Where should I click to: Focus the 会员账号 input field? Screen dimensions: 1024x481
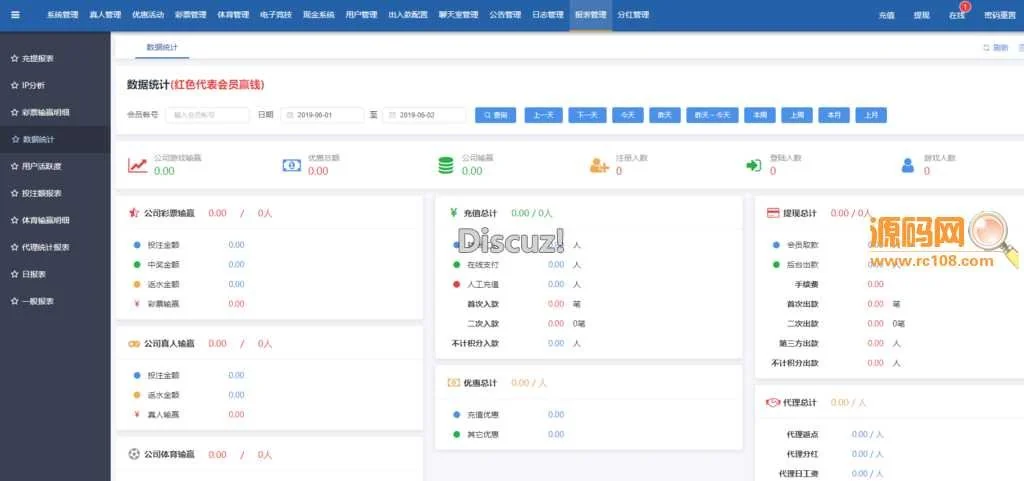[x=206, y=115]
